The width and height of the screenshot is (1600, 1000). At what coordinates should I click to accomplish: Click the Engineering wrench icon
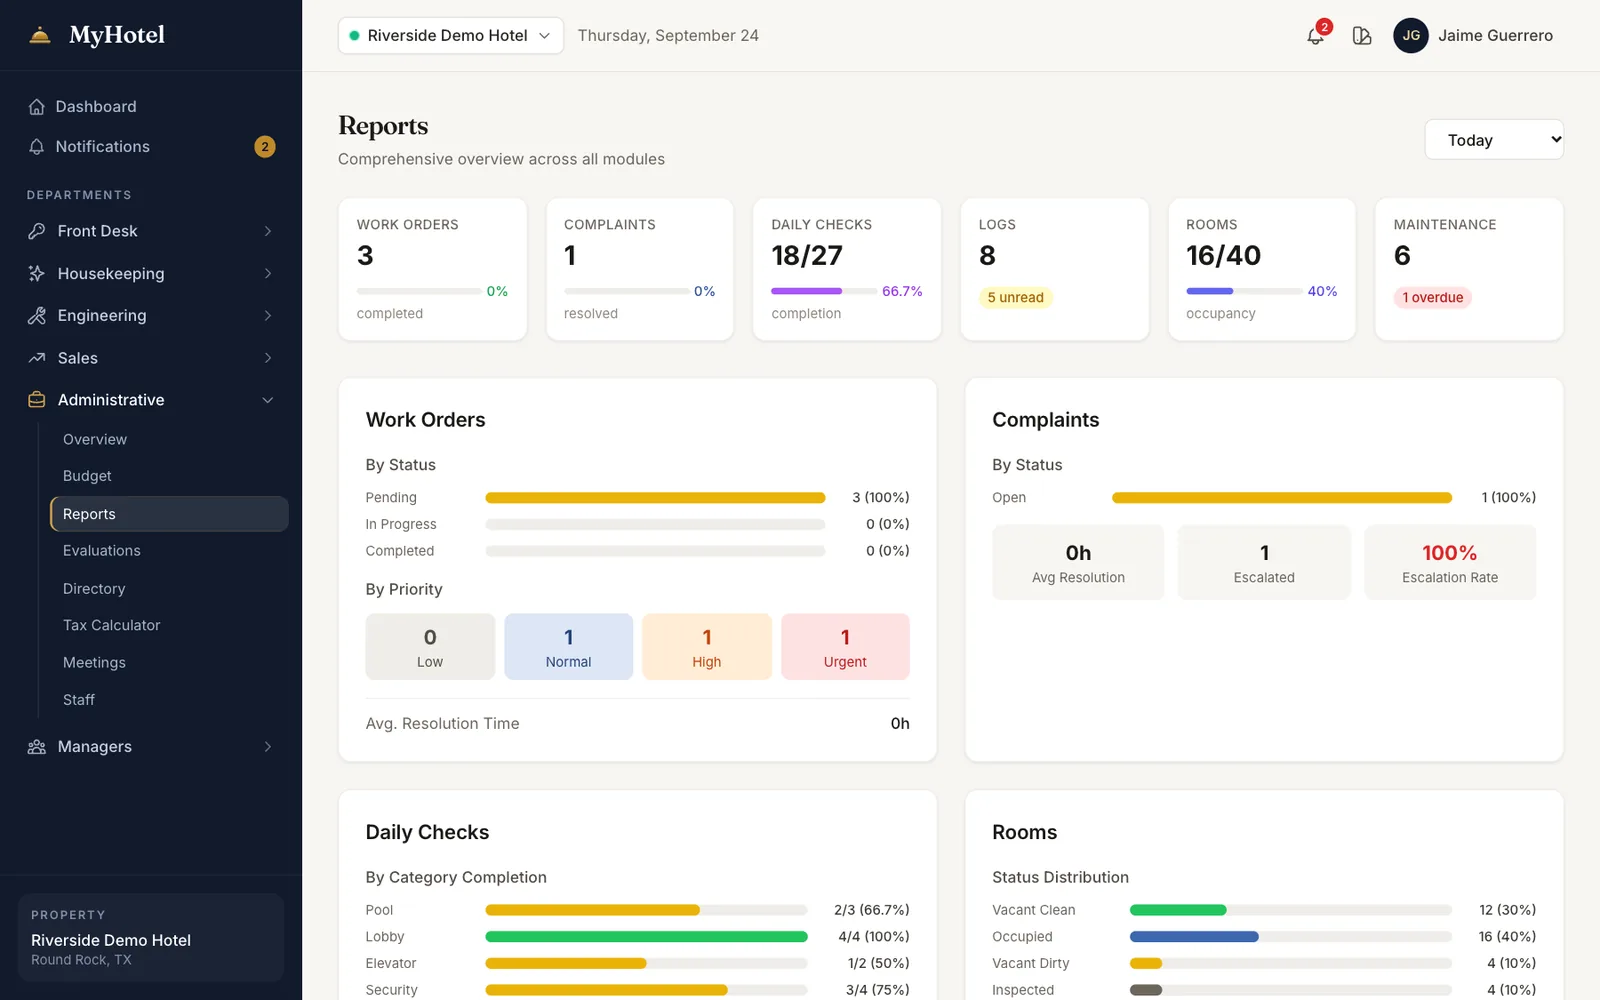pyautogui.click(x=37, y=316)
